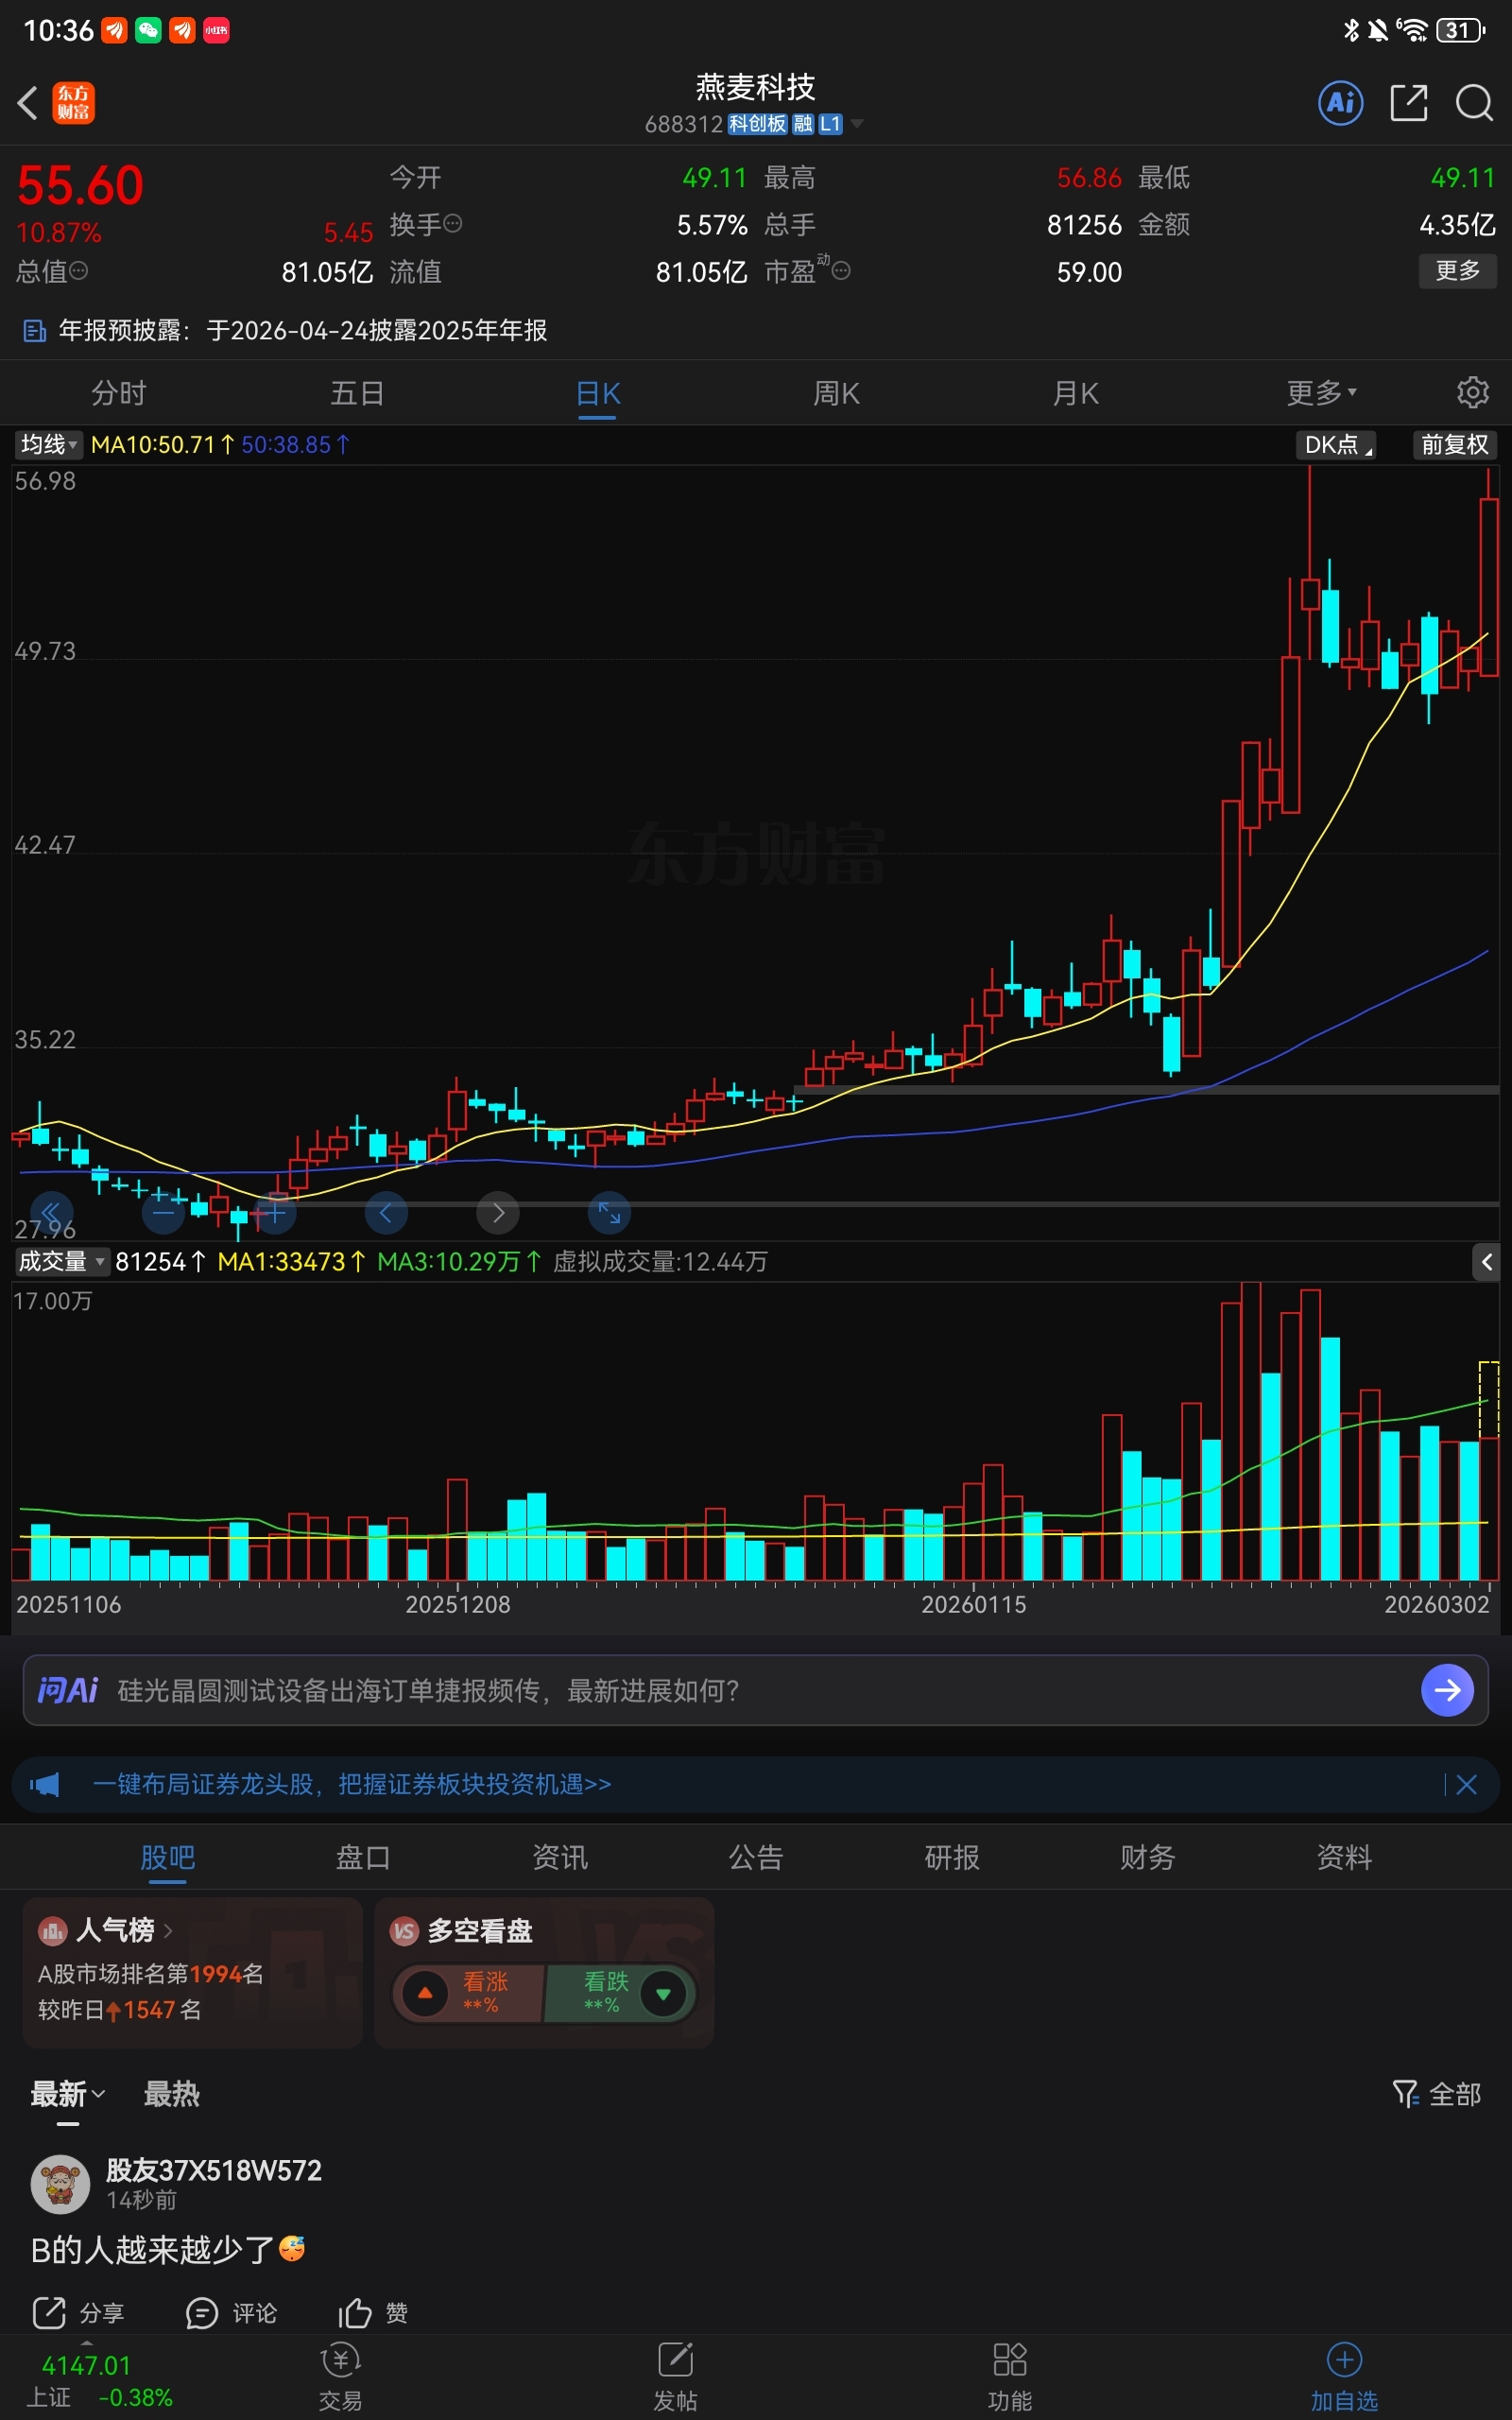Add stock with 加自选 icon
This screenshot has height=2420, width=1512.
pyautogui.click(x=1344, y=2375)
